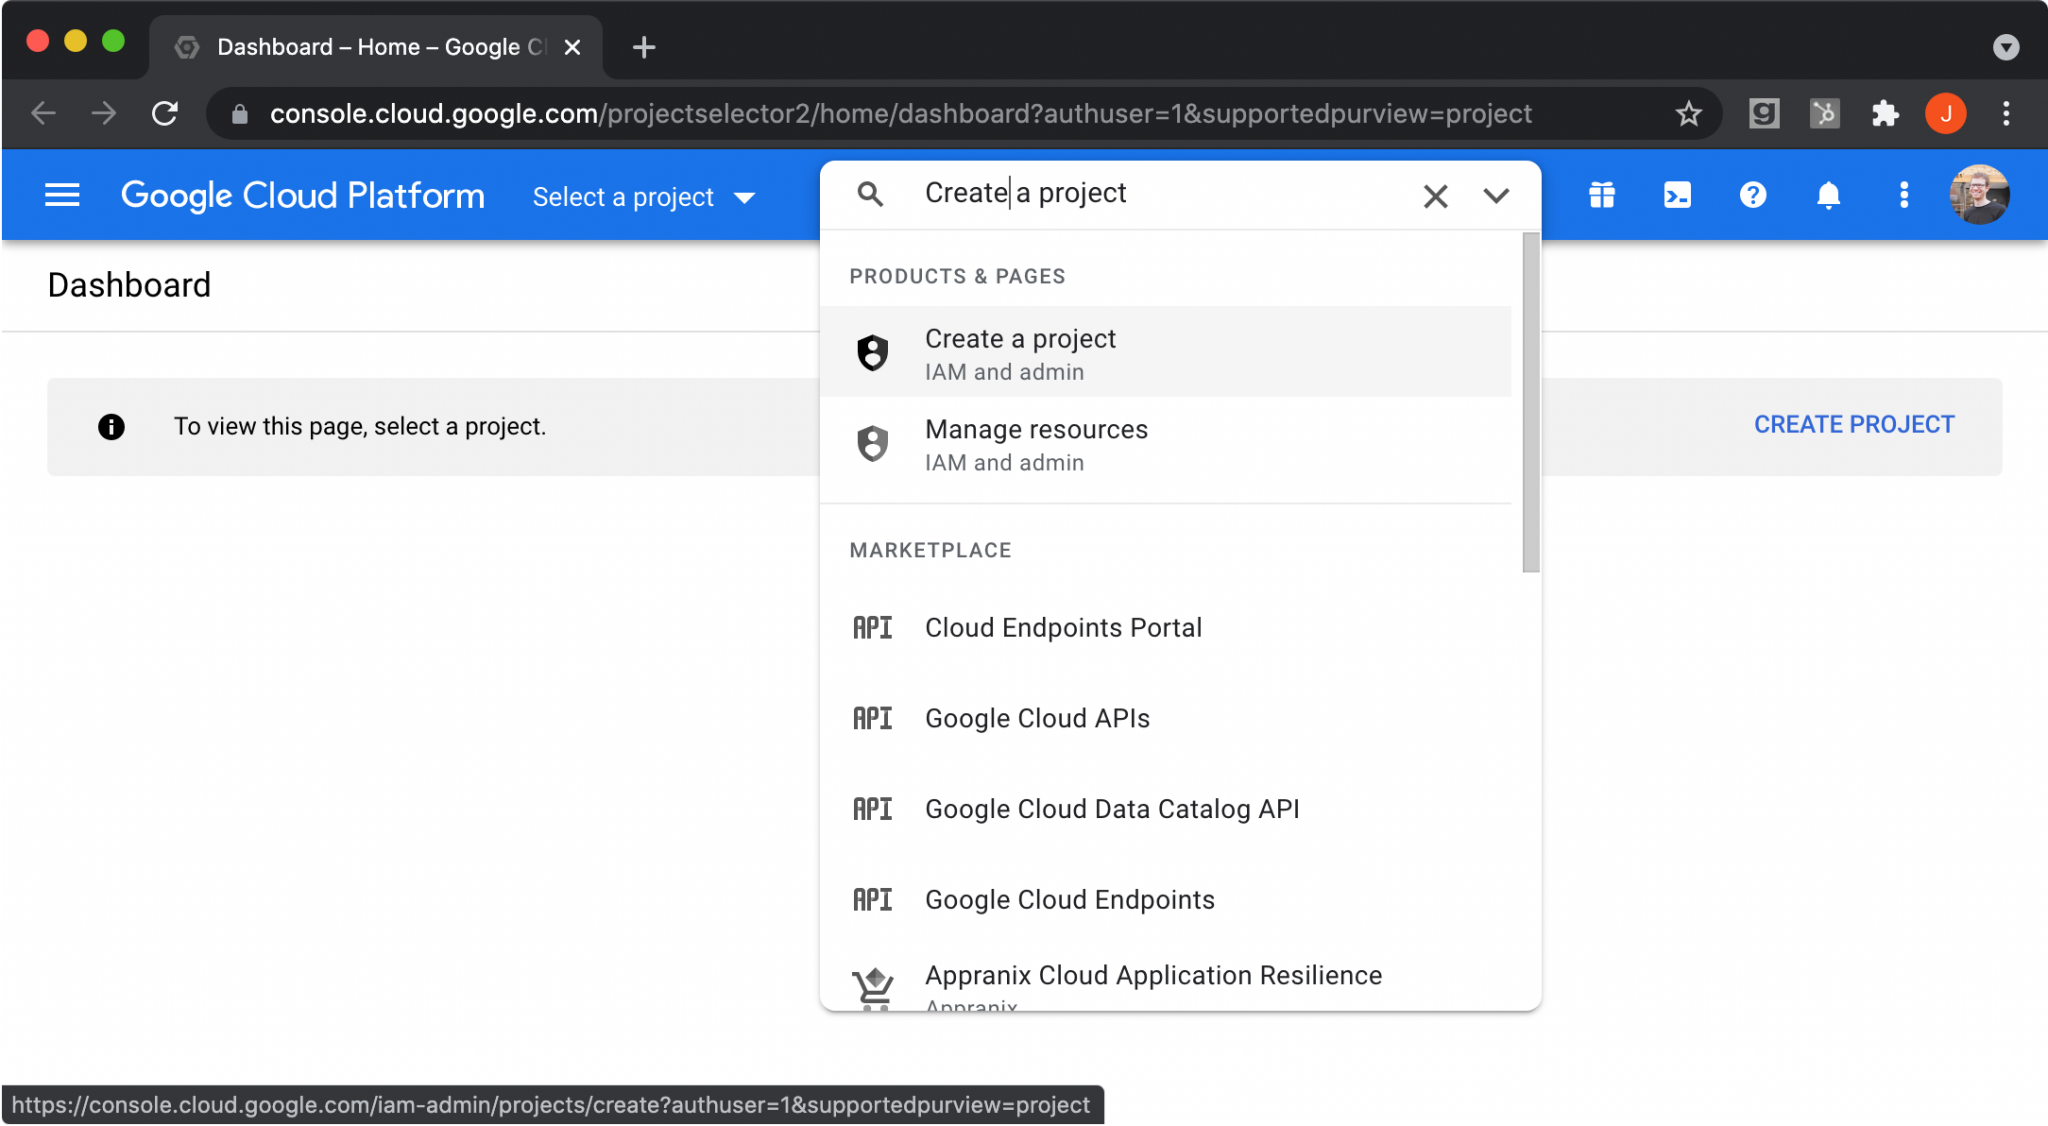Open the Chrome browser menu
Image resolution: width=2048 pixels, height=1126 pixels.
pos(2006,113)
